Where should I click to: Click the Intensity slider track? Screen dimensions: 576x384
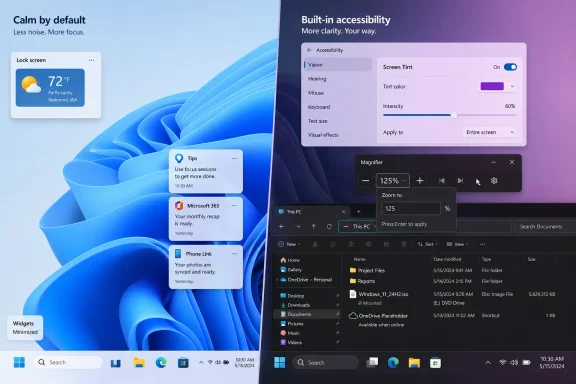click(x=450, y=115)
